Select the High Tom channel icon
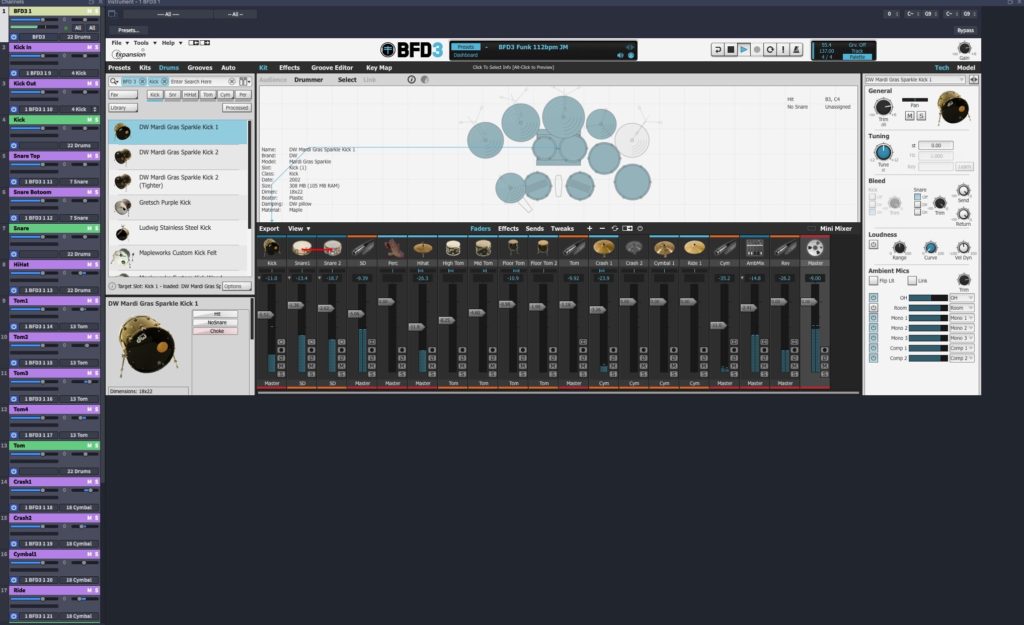The image size is (1024, 625). click(x=453, y=248)
